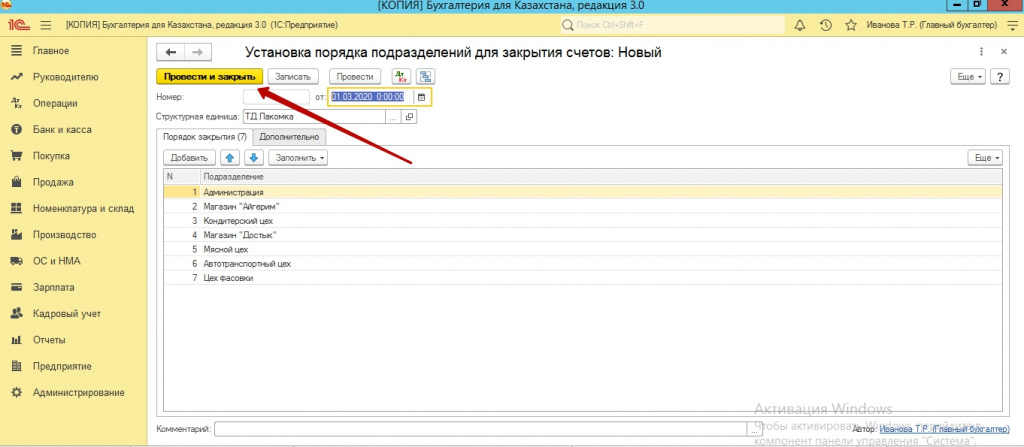Close the form with the X
1024x447 pixels.
pyautogui.click(x=1004, y=52)
